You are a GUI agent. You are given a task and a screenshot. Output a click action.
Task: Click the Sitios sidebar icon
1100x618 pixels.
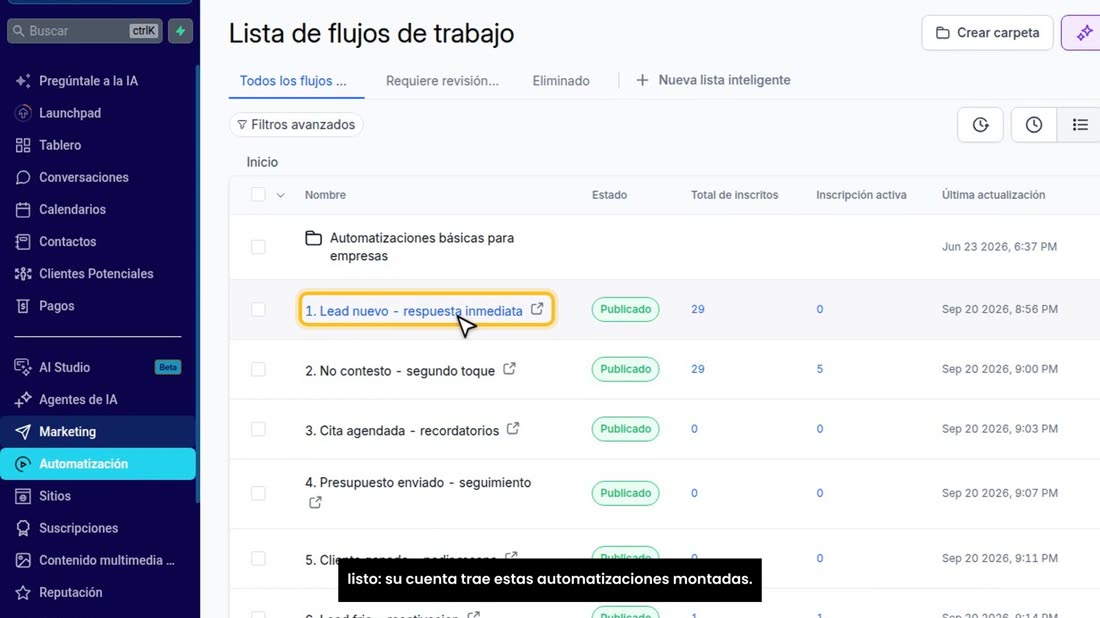(23, 496)
